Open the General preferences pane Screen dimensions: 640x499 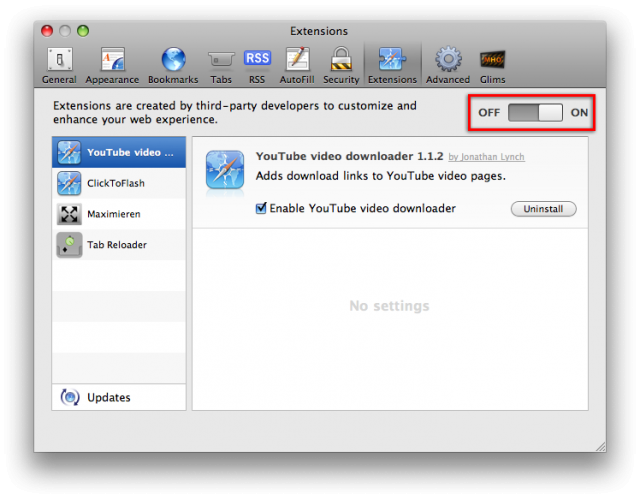point(60,66)
